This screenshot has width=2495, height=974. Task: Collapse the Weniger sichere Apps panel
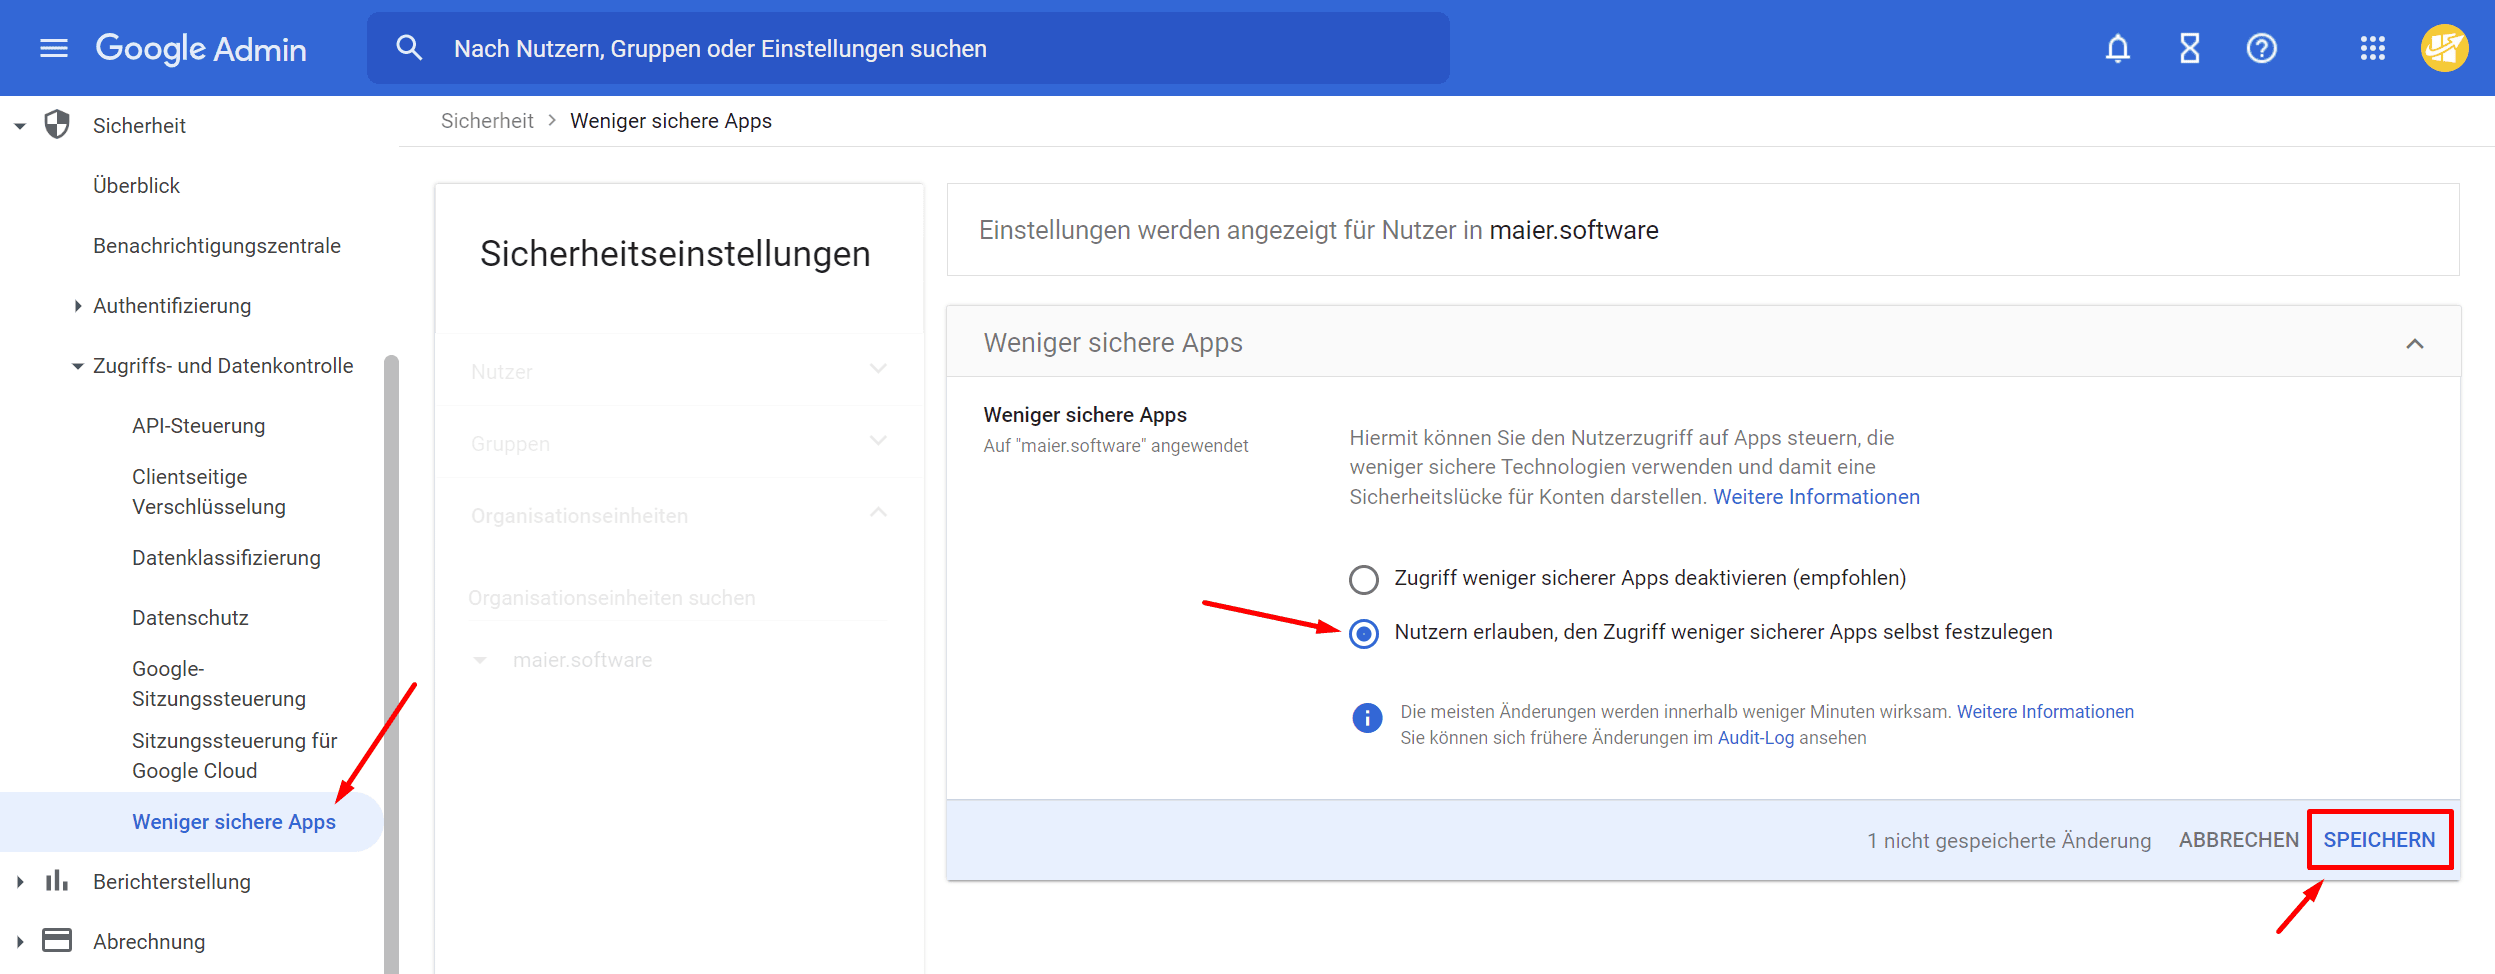pos(2414,343)
